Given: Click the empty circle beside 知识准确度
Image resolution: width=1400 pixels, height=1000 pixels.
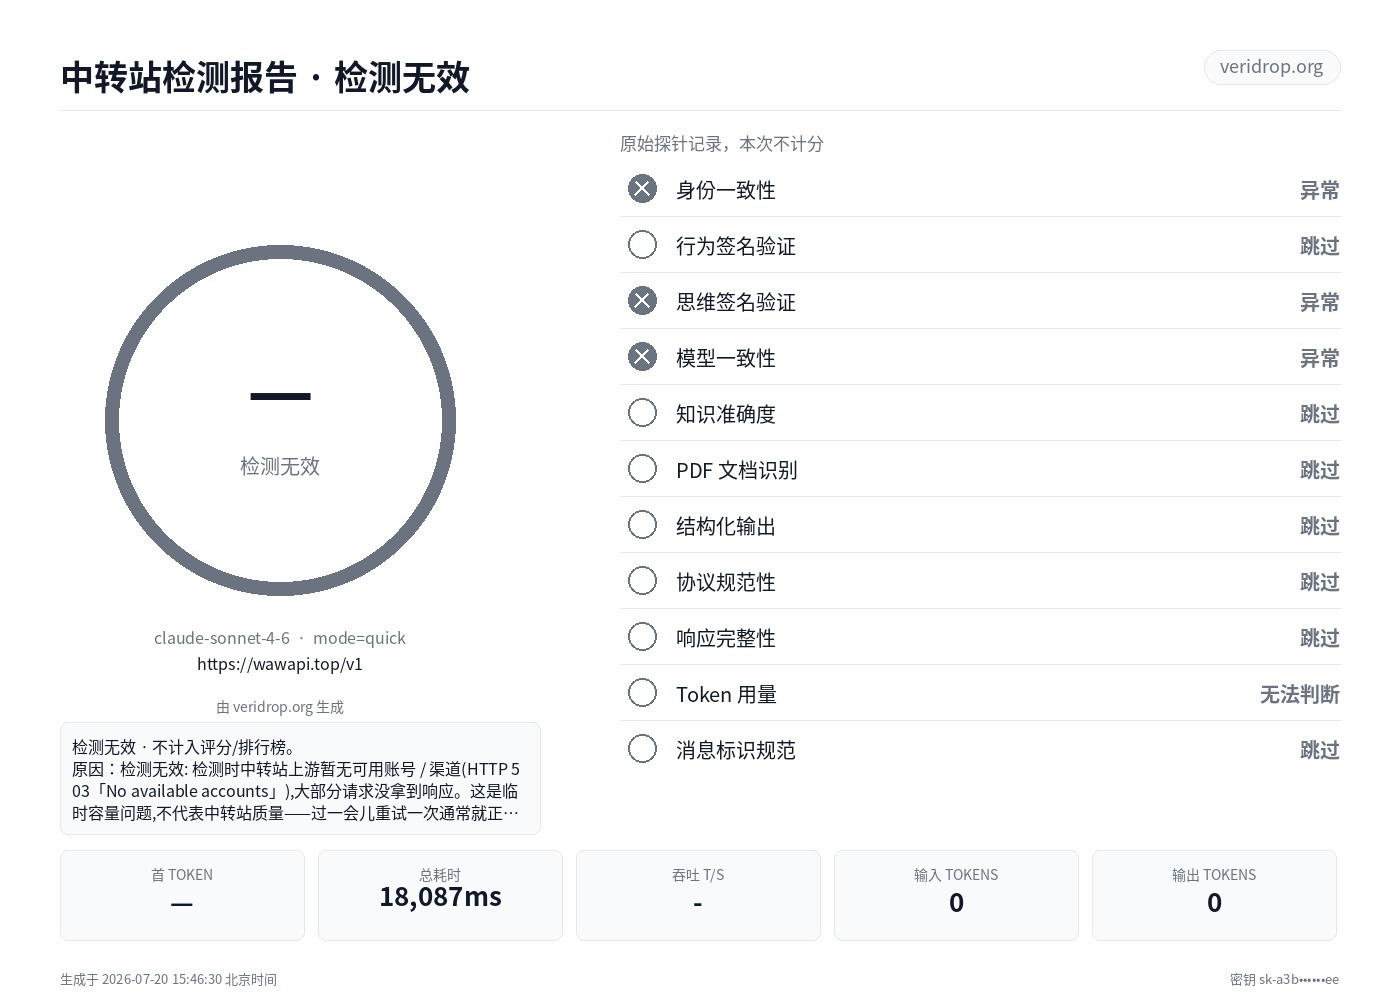Looking at the screenshot, I should [x=642, y=413].
